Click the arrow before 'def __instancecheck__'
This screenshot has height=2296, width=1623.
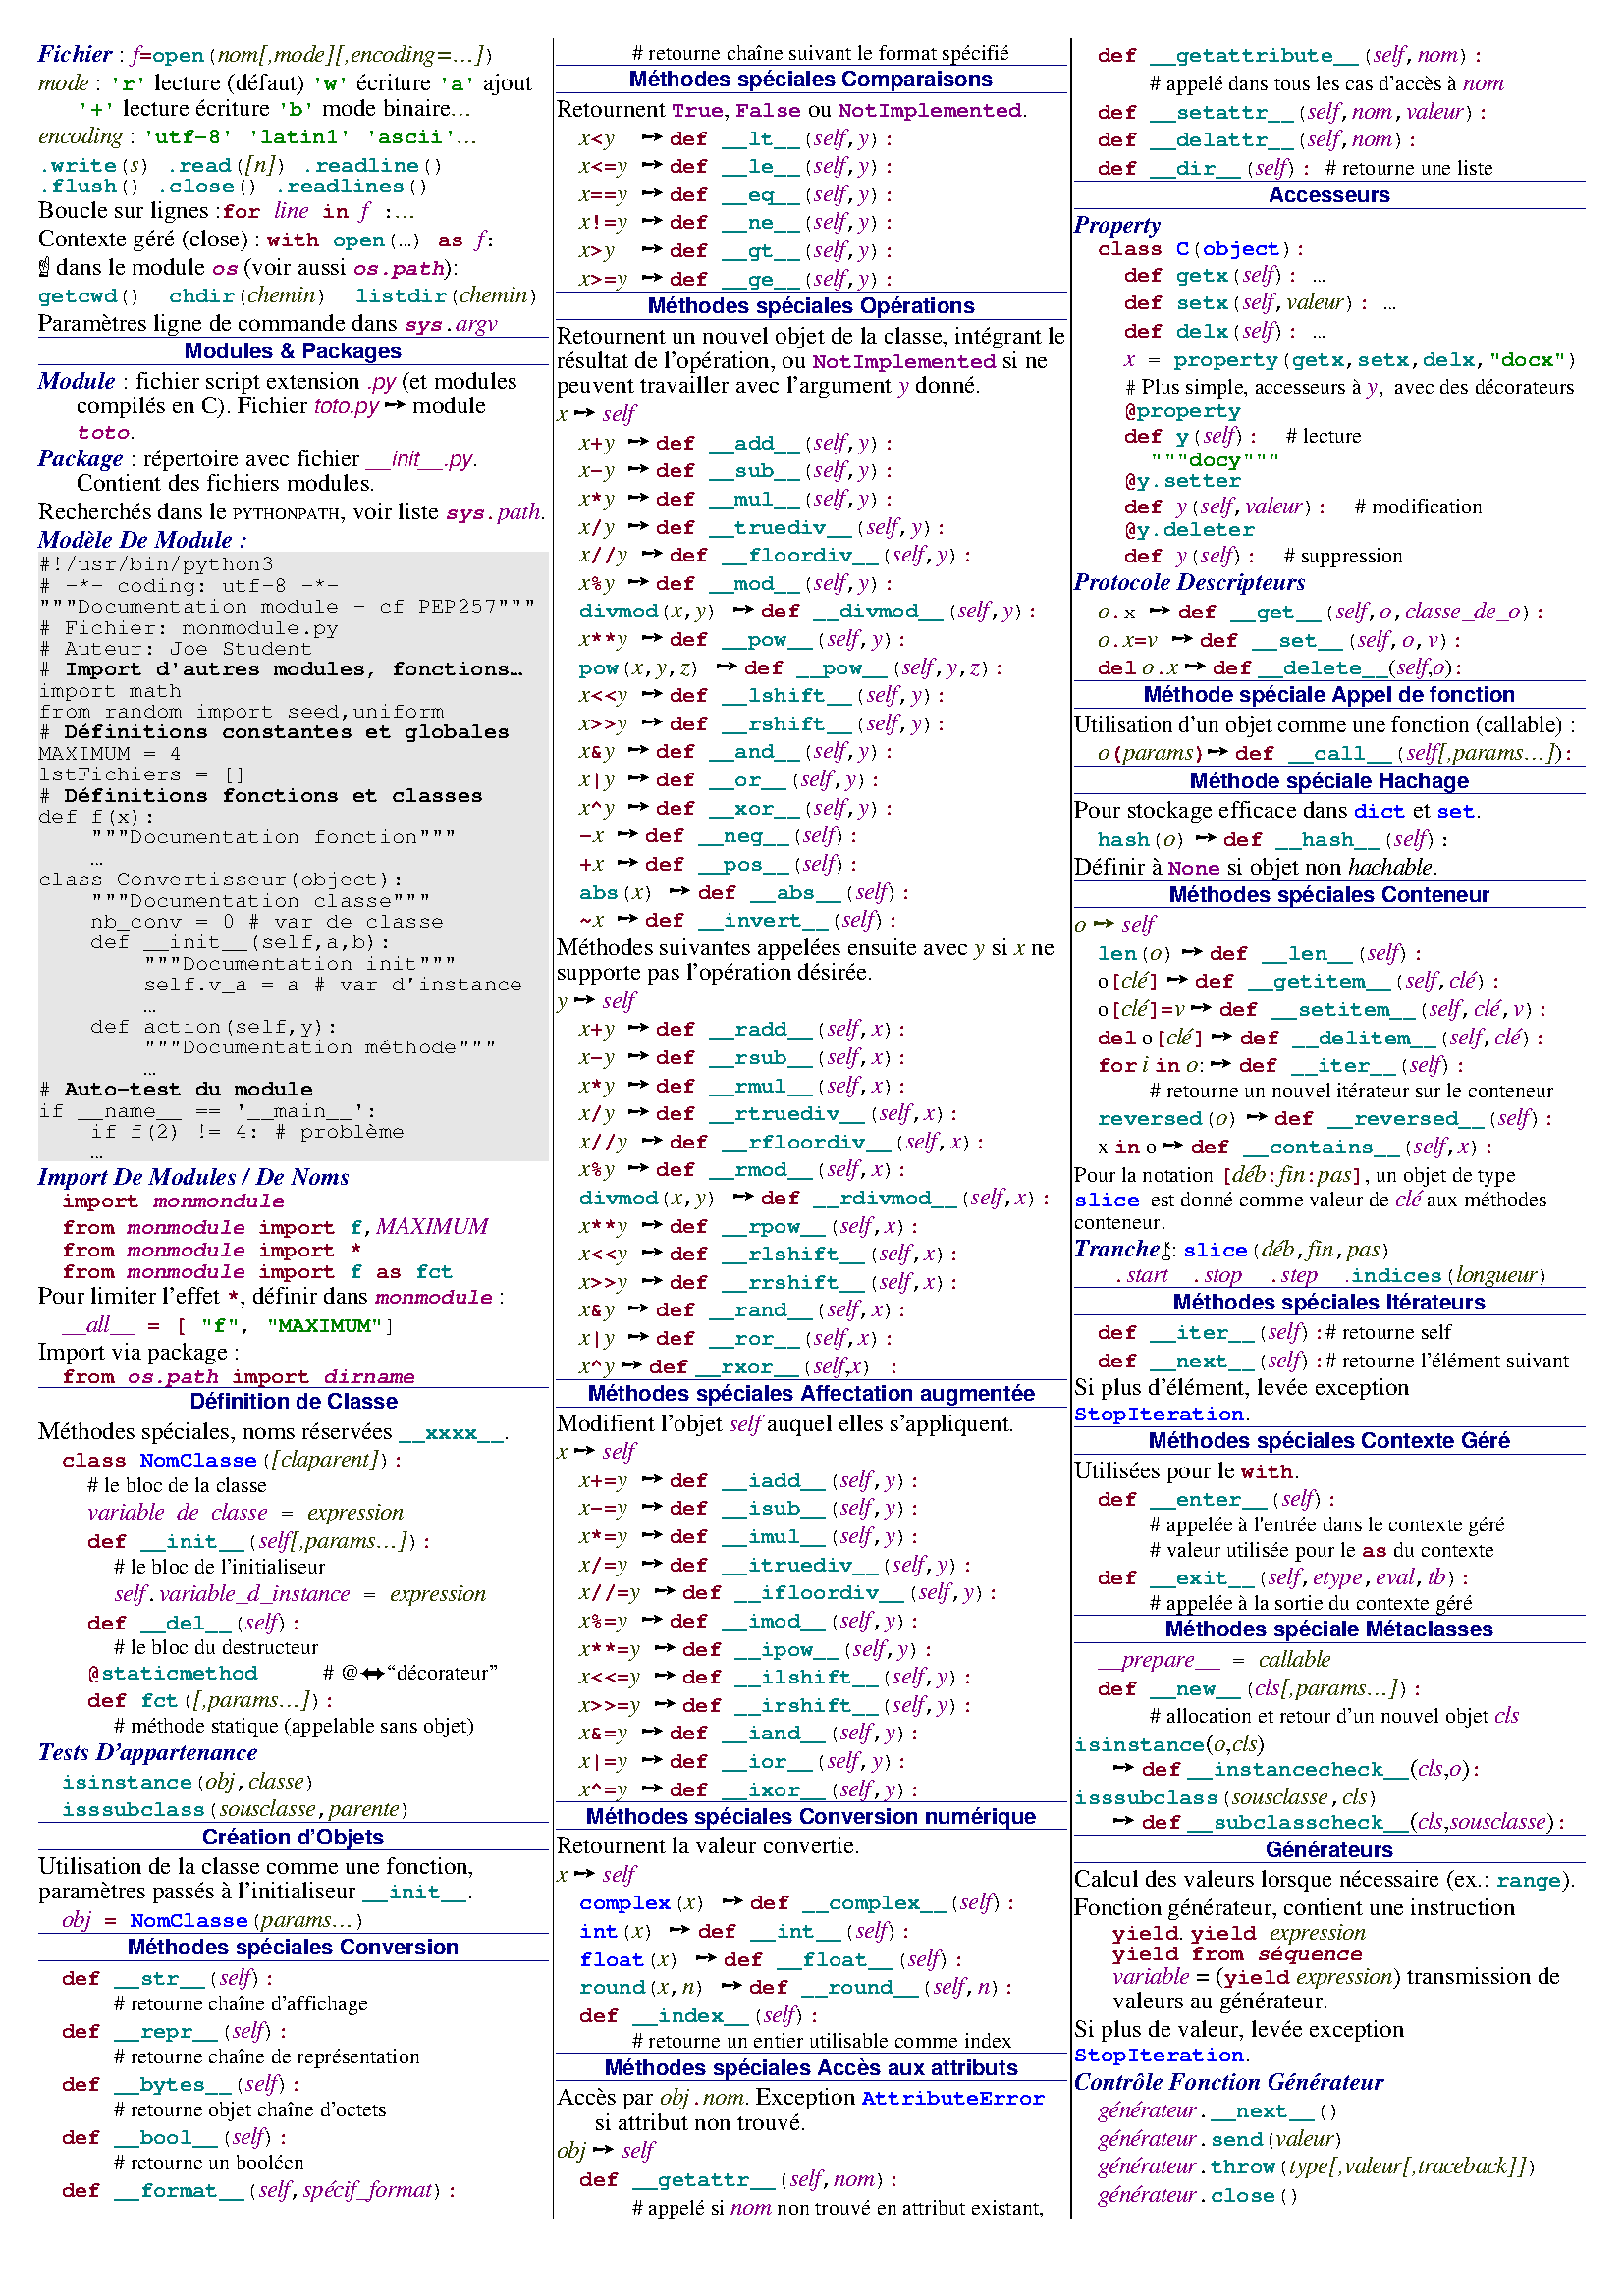click(1123, 1769)
